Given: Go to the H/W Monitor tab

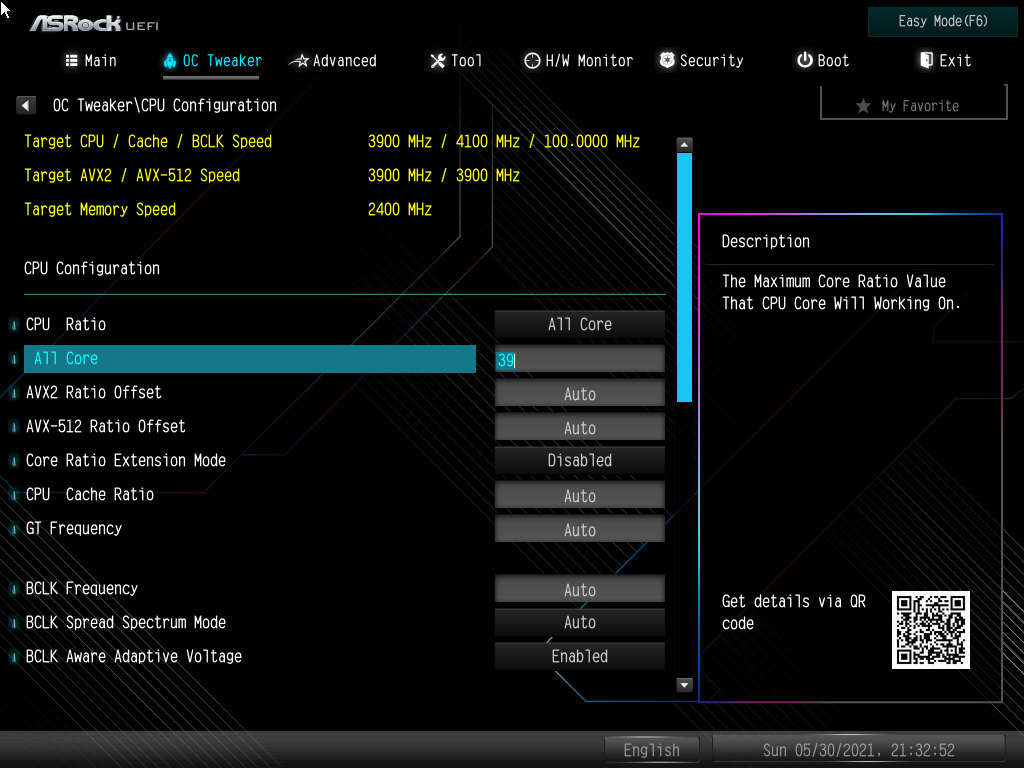Looking at the screenshot, I should click(578, 61).
